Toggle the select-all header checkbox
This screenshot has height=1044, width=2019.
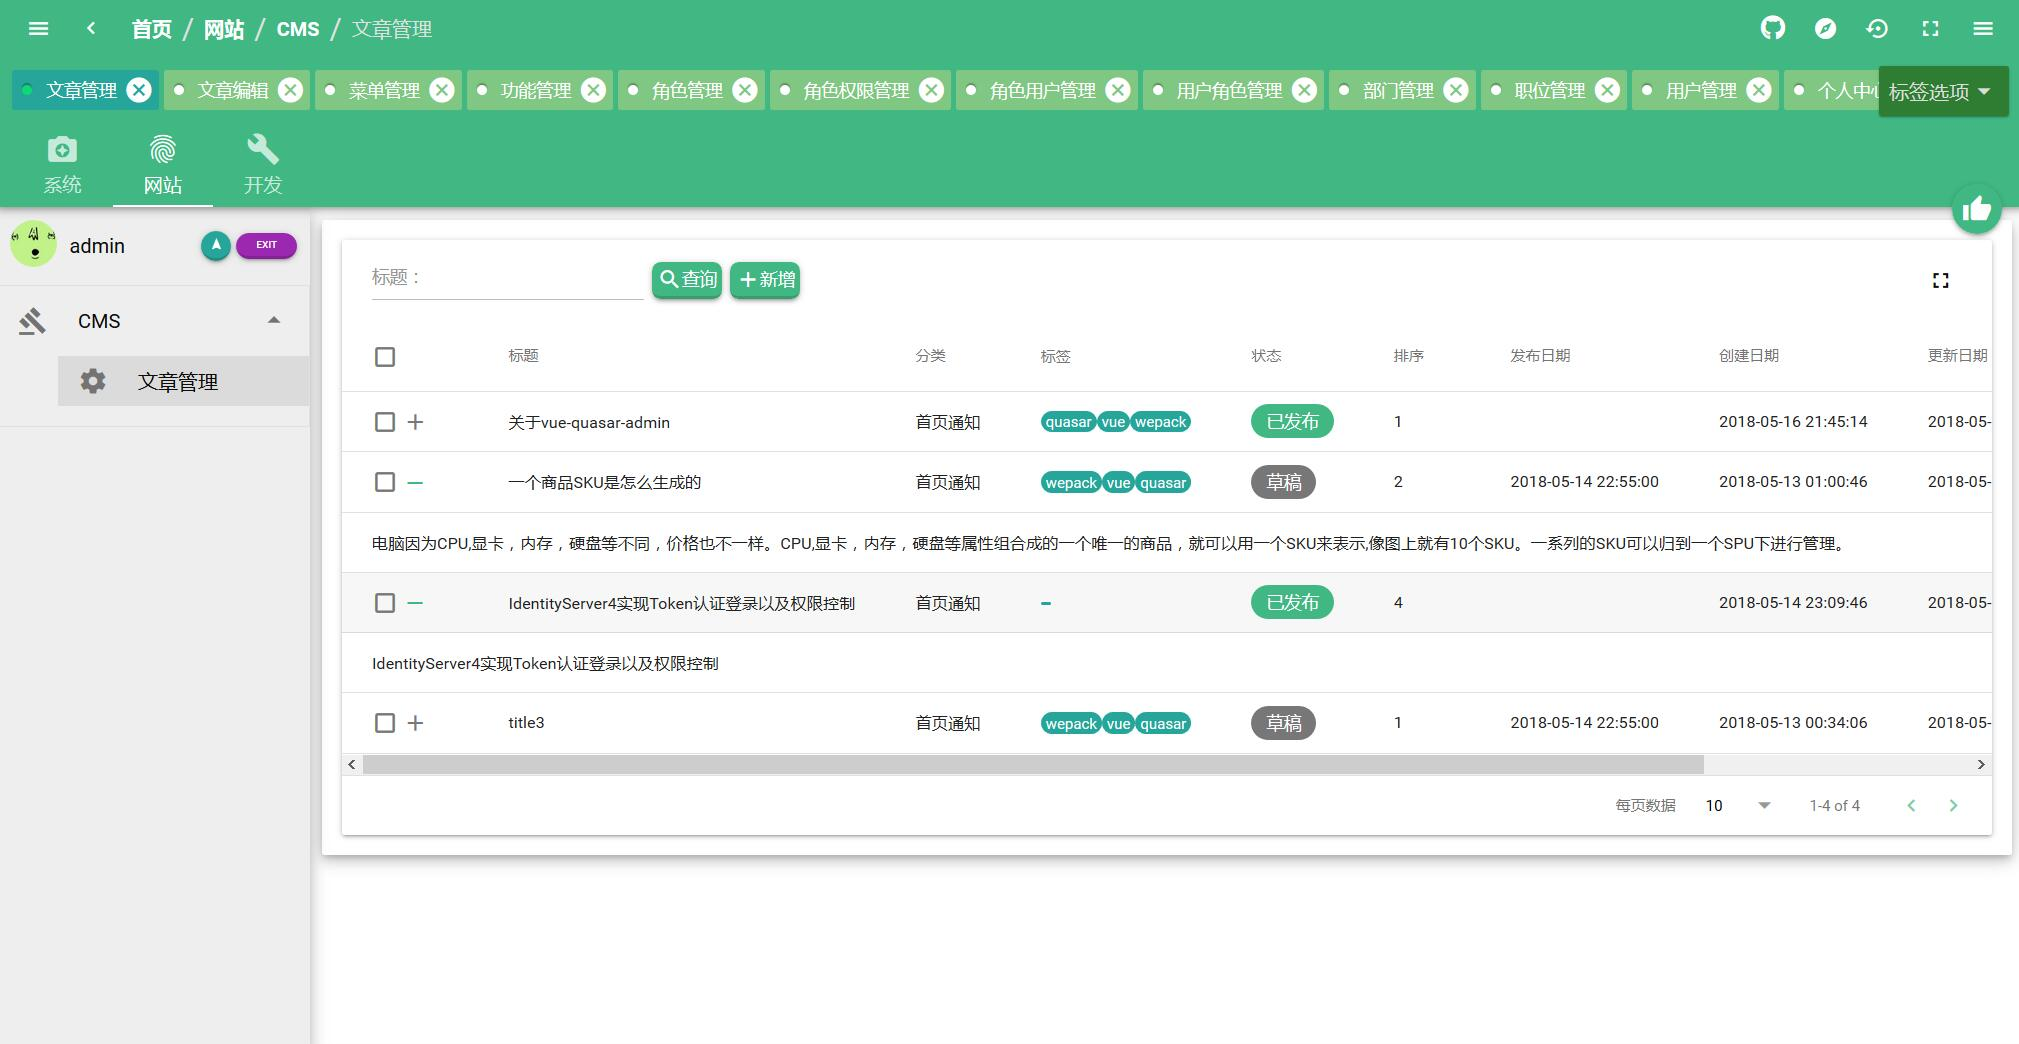[x=385, y=357]
